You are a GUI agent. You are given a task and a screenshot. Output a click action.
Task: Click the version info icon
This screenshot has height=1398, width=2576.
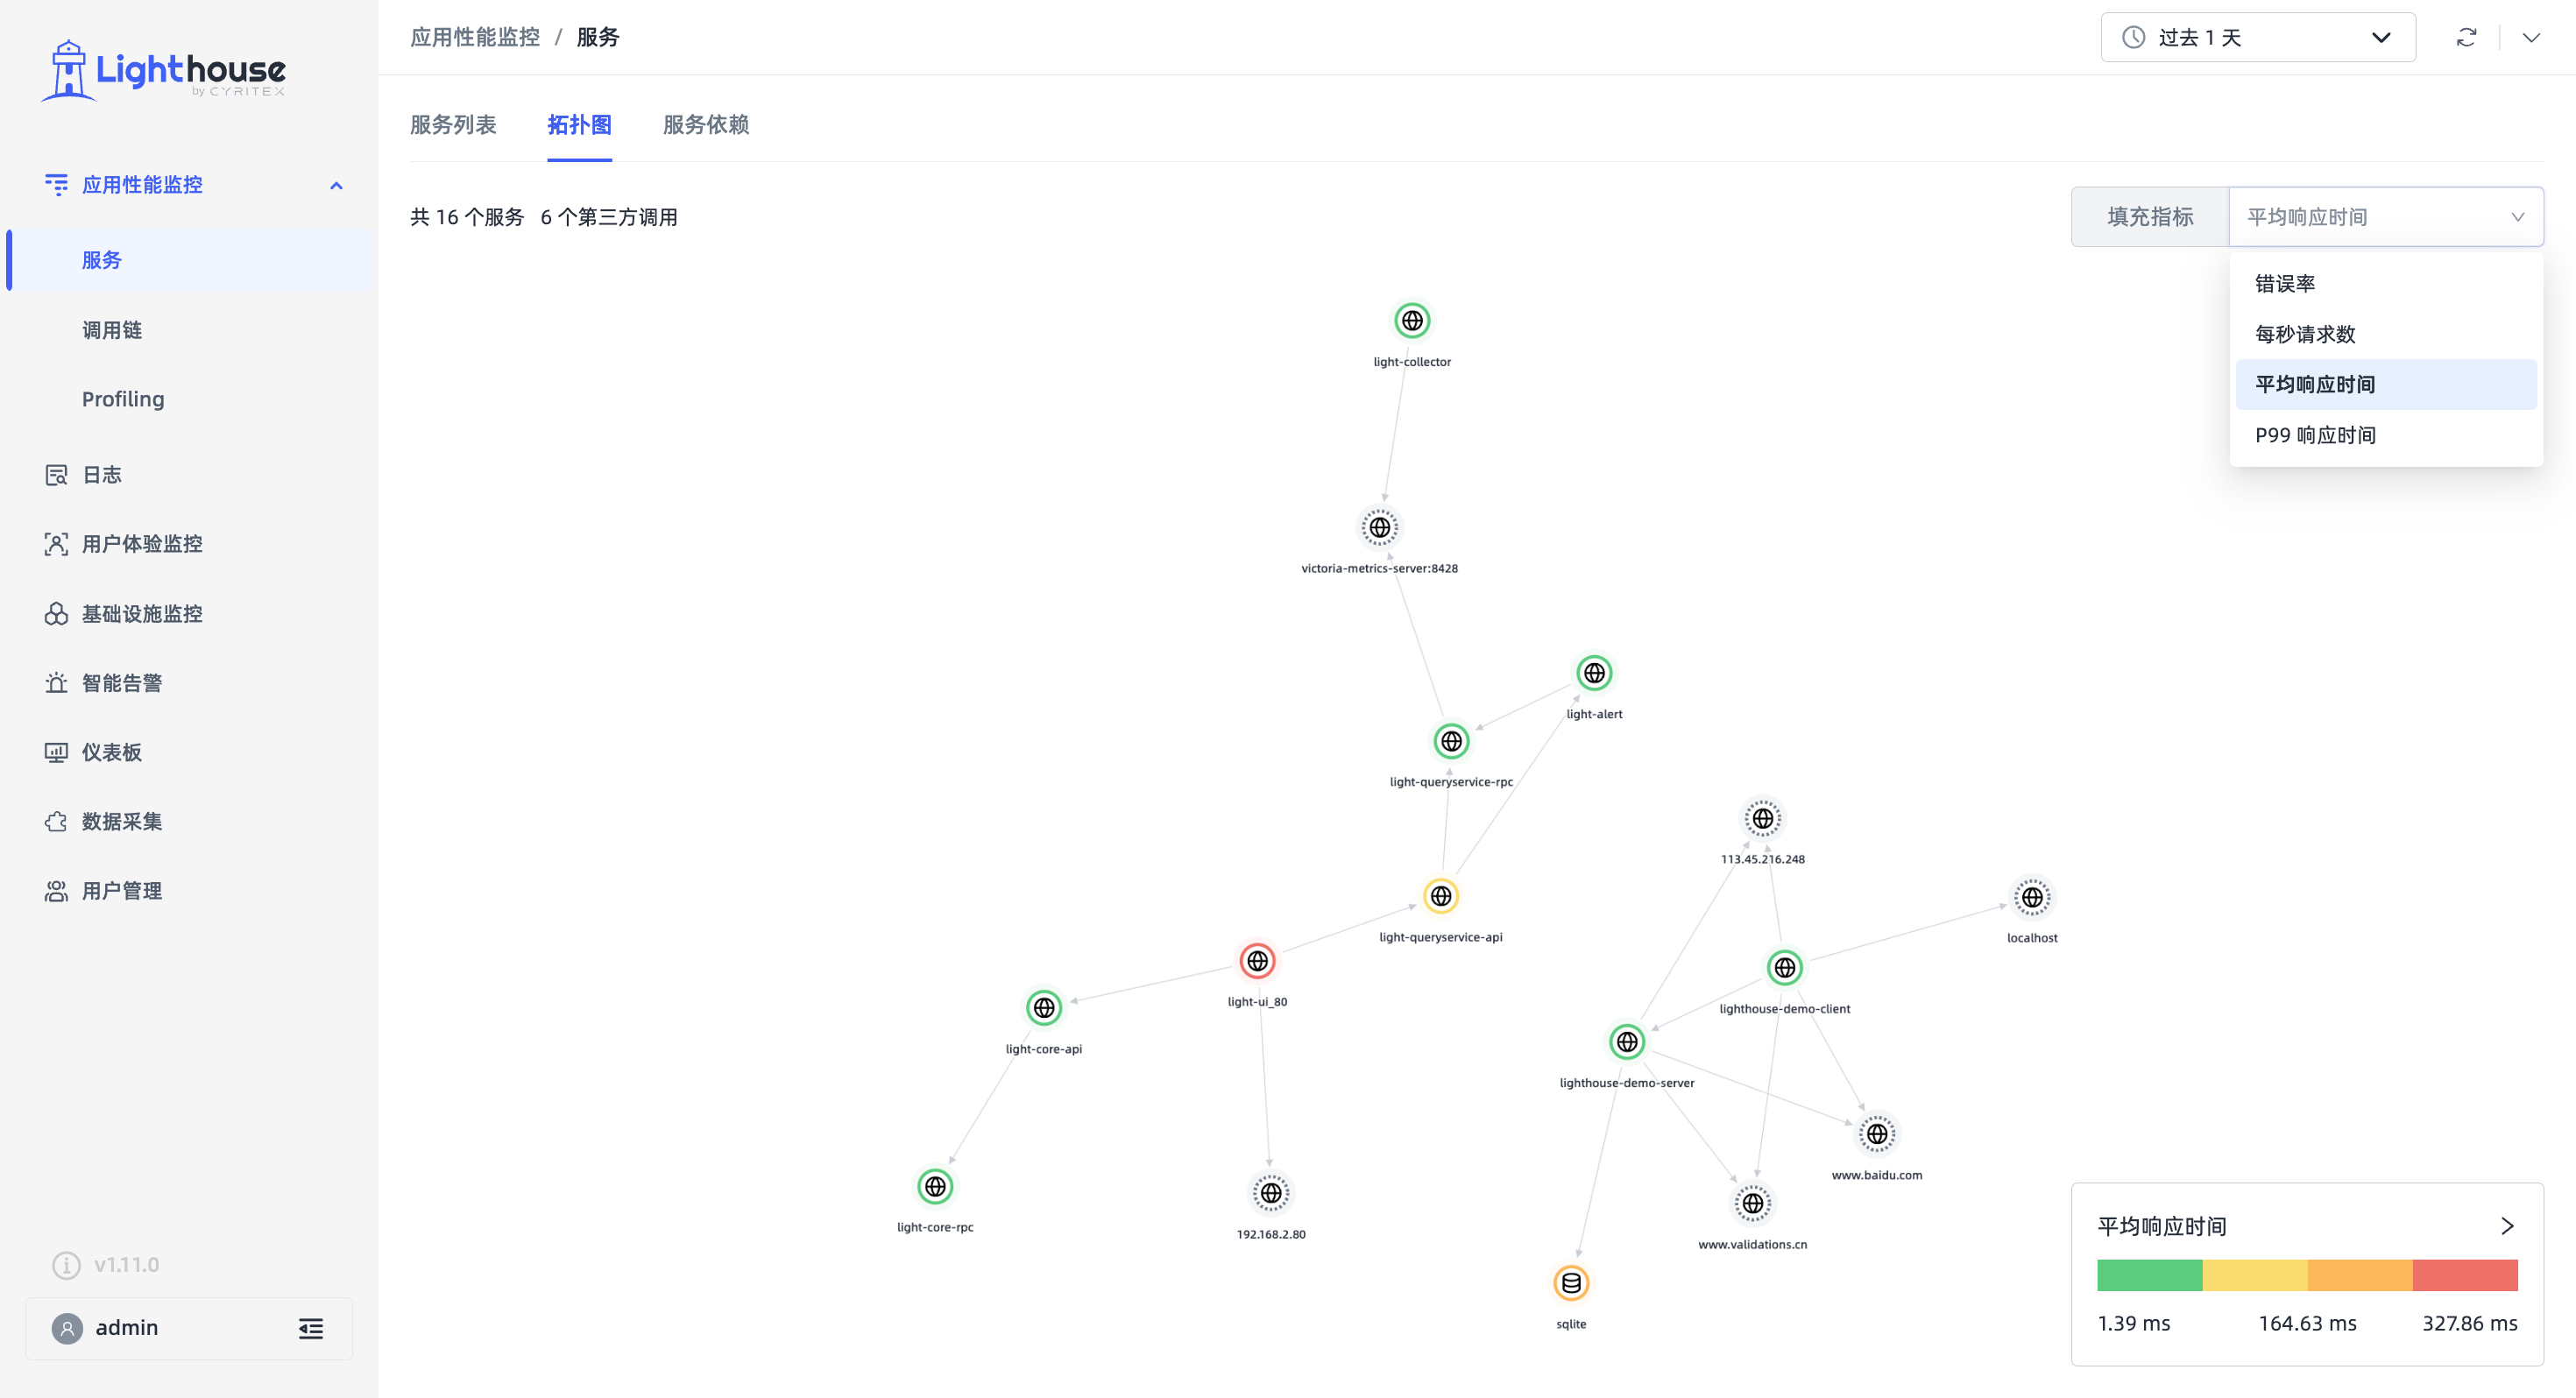(x=66, y=1265)
